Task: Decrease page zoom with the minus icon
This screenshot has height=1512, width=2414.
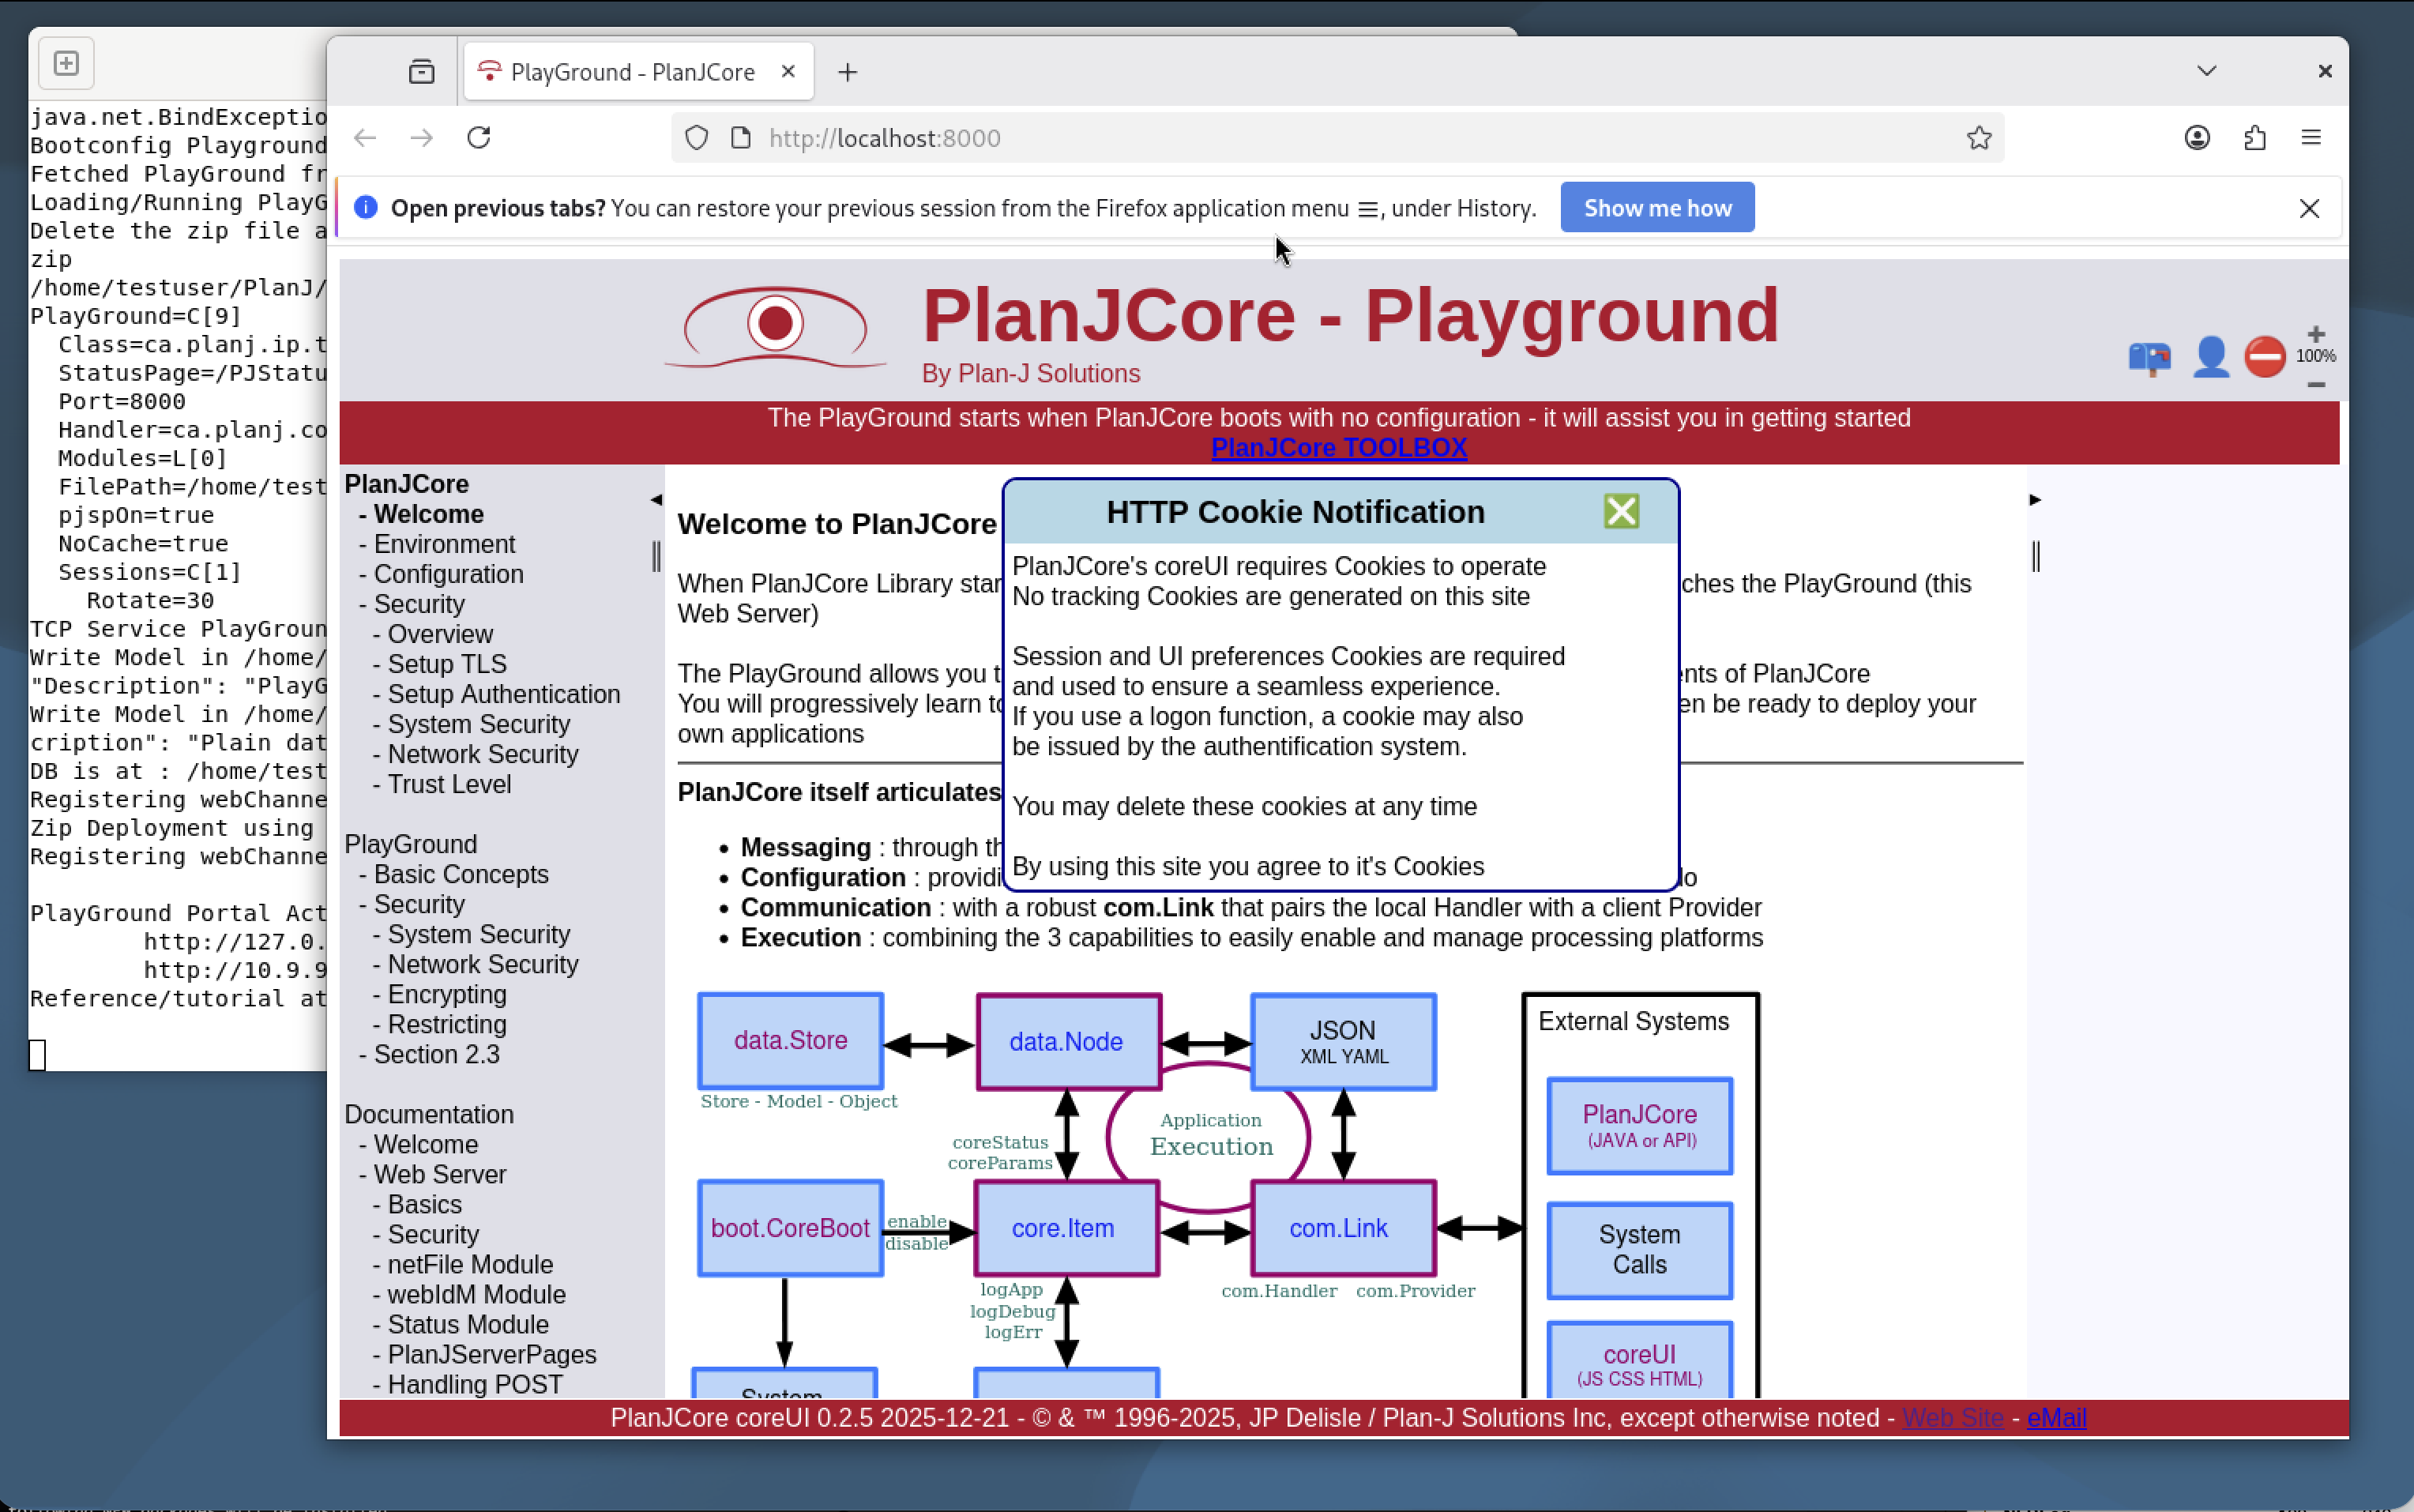Action: (x=2316, y=385)
